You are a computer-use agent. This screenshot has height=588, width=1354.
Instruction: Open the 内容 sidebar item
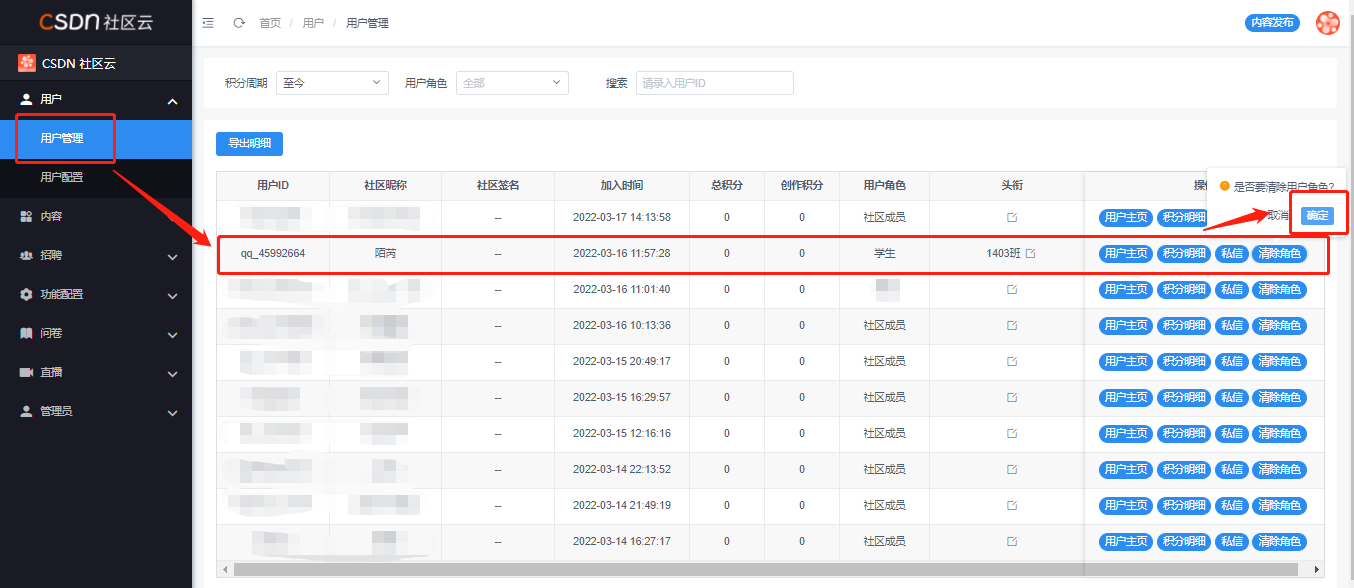(96, 216)
